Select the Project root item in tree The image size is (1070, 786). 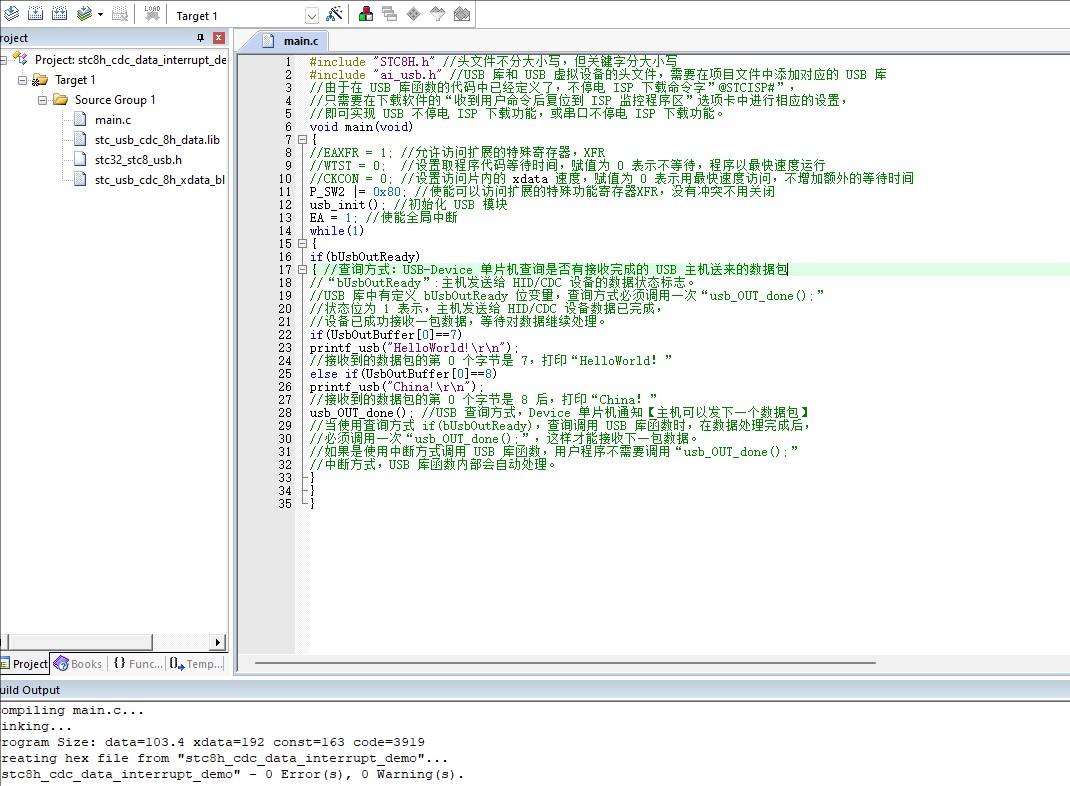[130, 60]
